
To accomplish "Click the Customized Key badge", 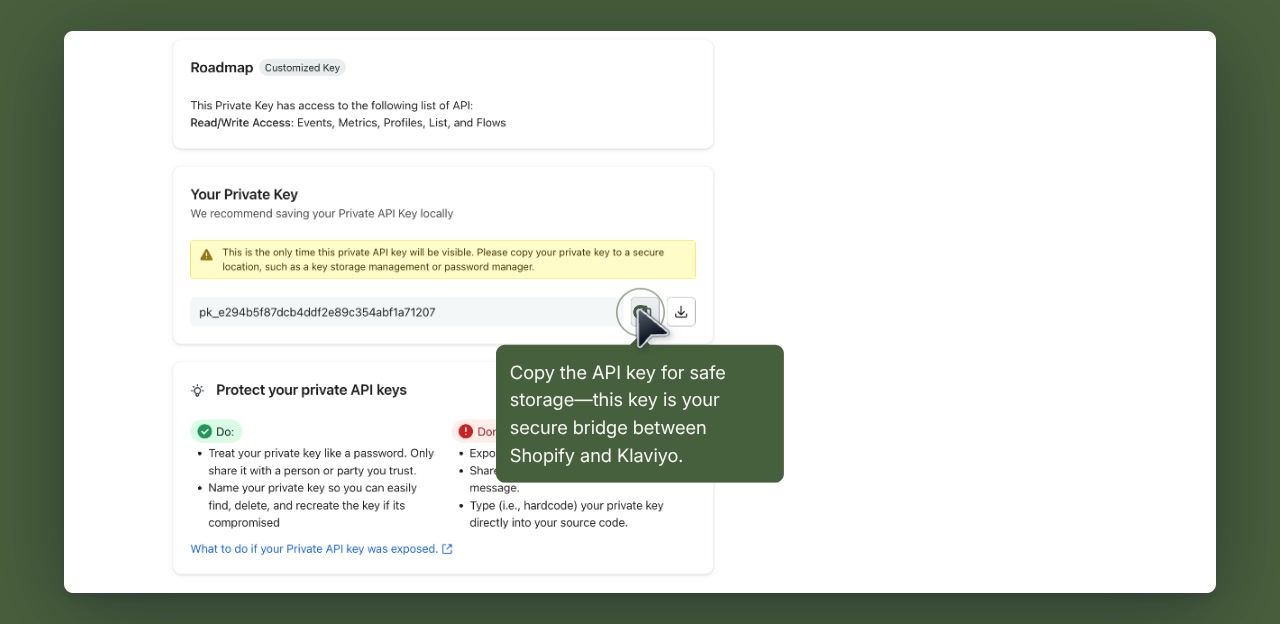I will point(302,67).
